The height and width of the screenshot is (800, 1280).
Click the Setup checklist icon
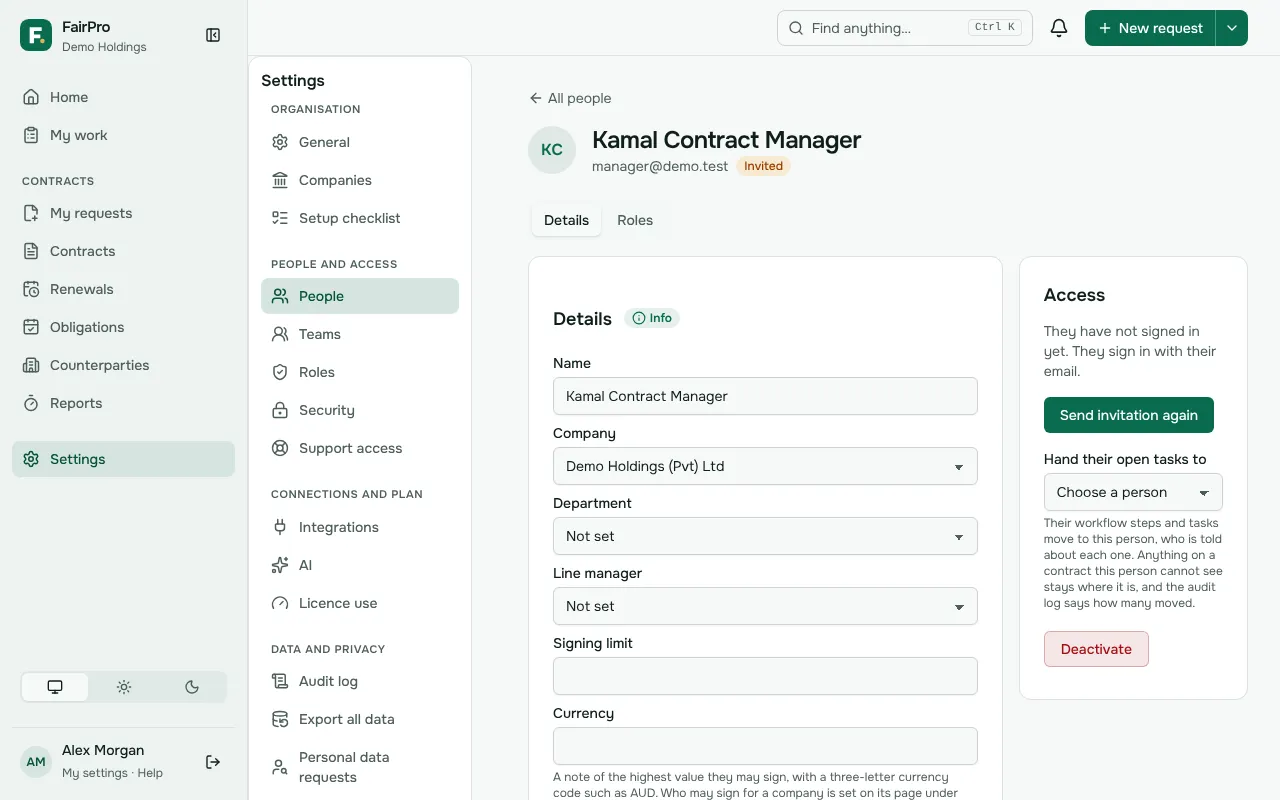pyautogui.click(x=280, y=218)
